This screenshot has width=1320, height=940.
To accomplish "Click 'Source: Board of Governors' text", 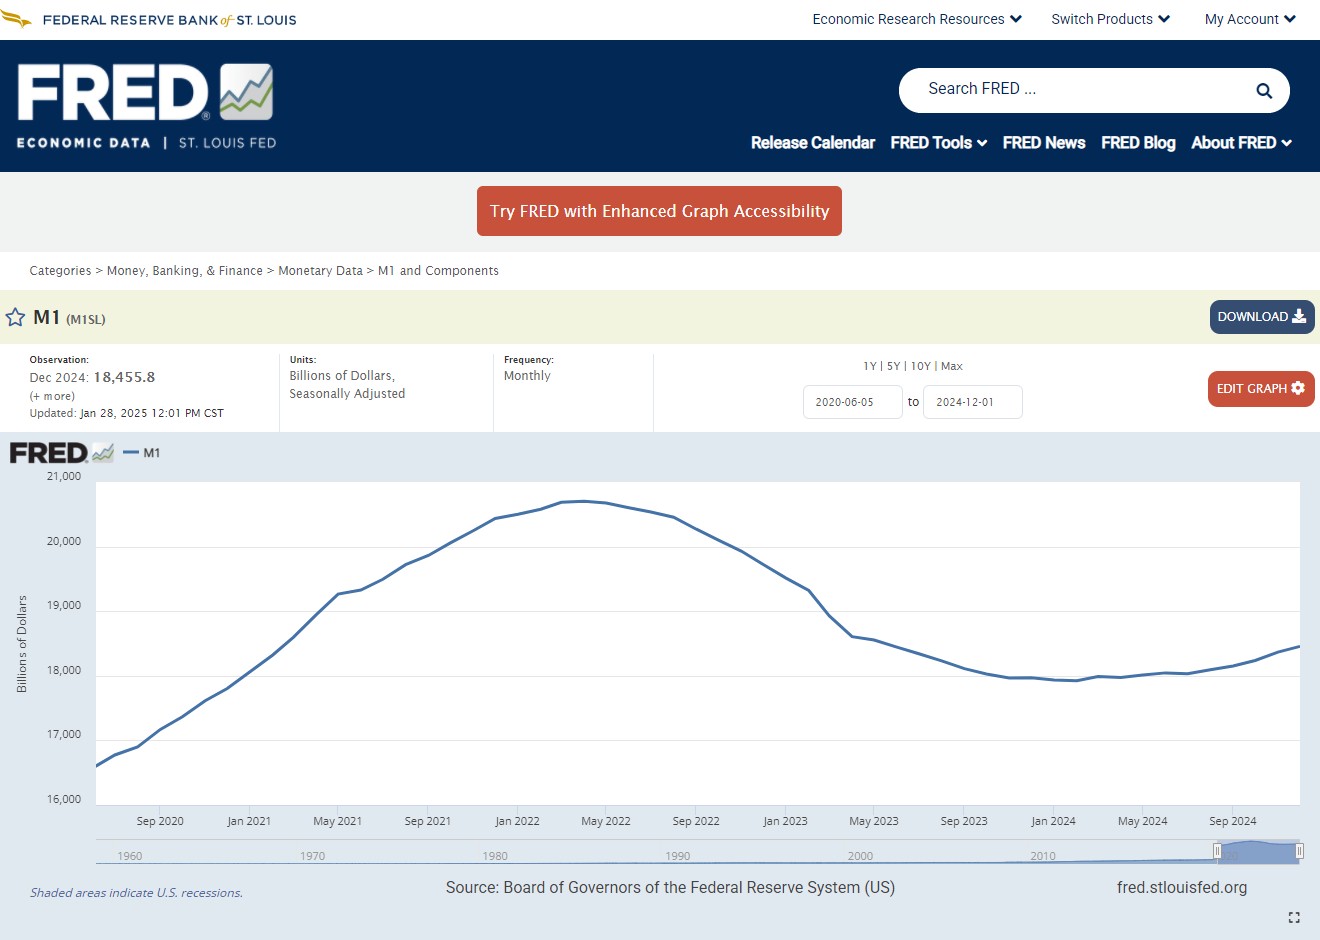I will [x=670, y=888].
